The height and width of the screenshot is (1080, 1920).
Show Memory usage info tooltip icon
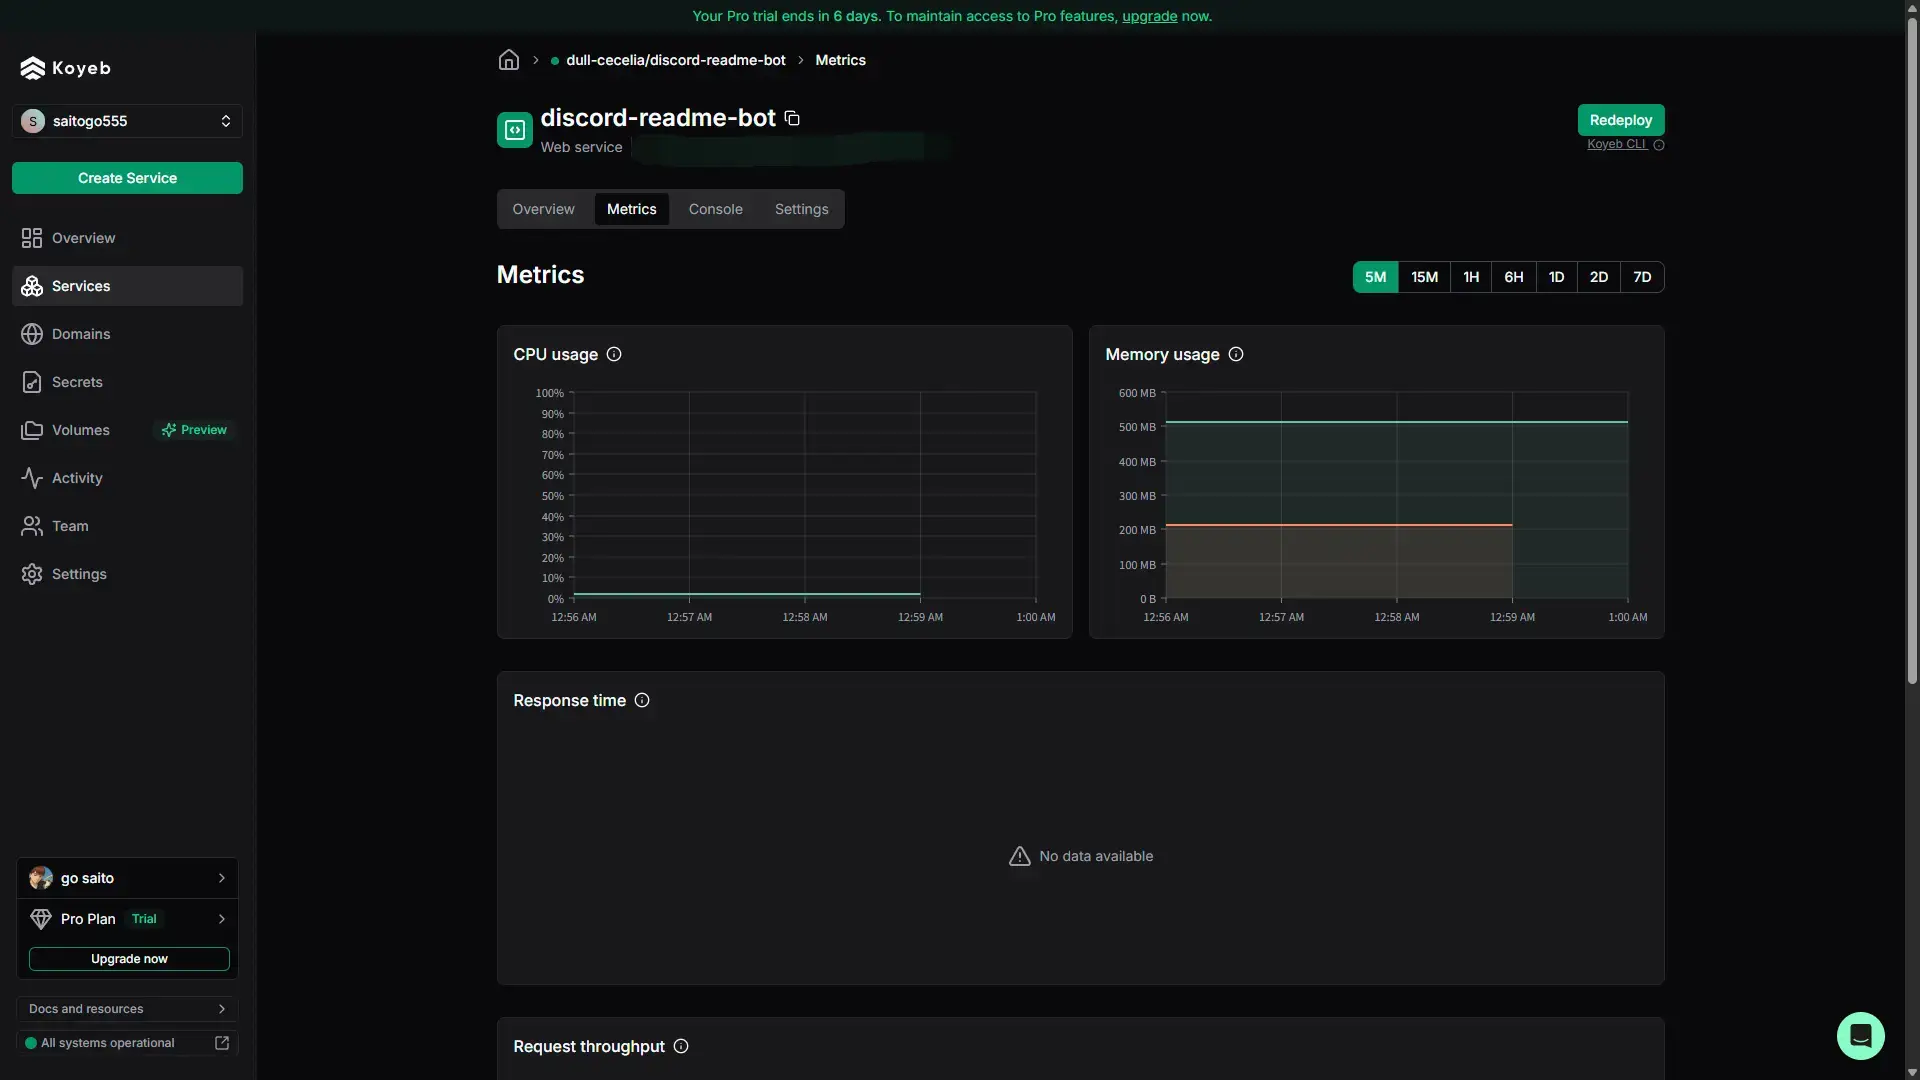pyautogui.click(x=1236, y=354)
